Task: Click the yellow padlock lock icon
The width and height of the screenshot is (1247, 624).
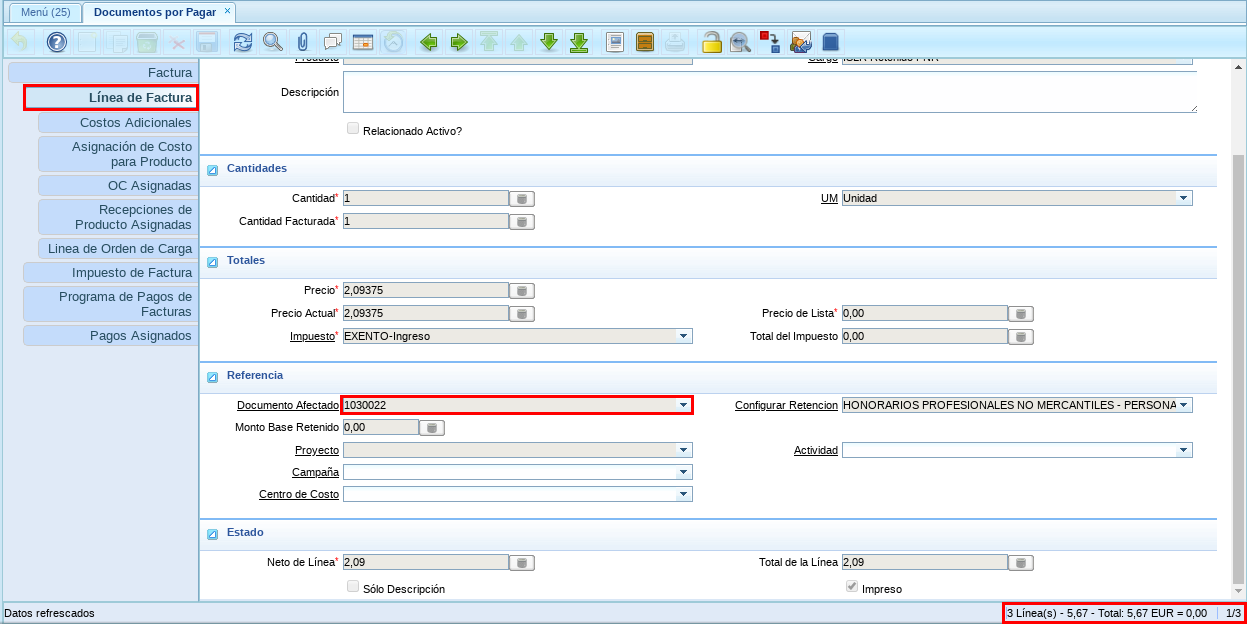Action: 711,42
